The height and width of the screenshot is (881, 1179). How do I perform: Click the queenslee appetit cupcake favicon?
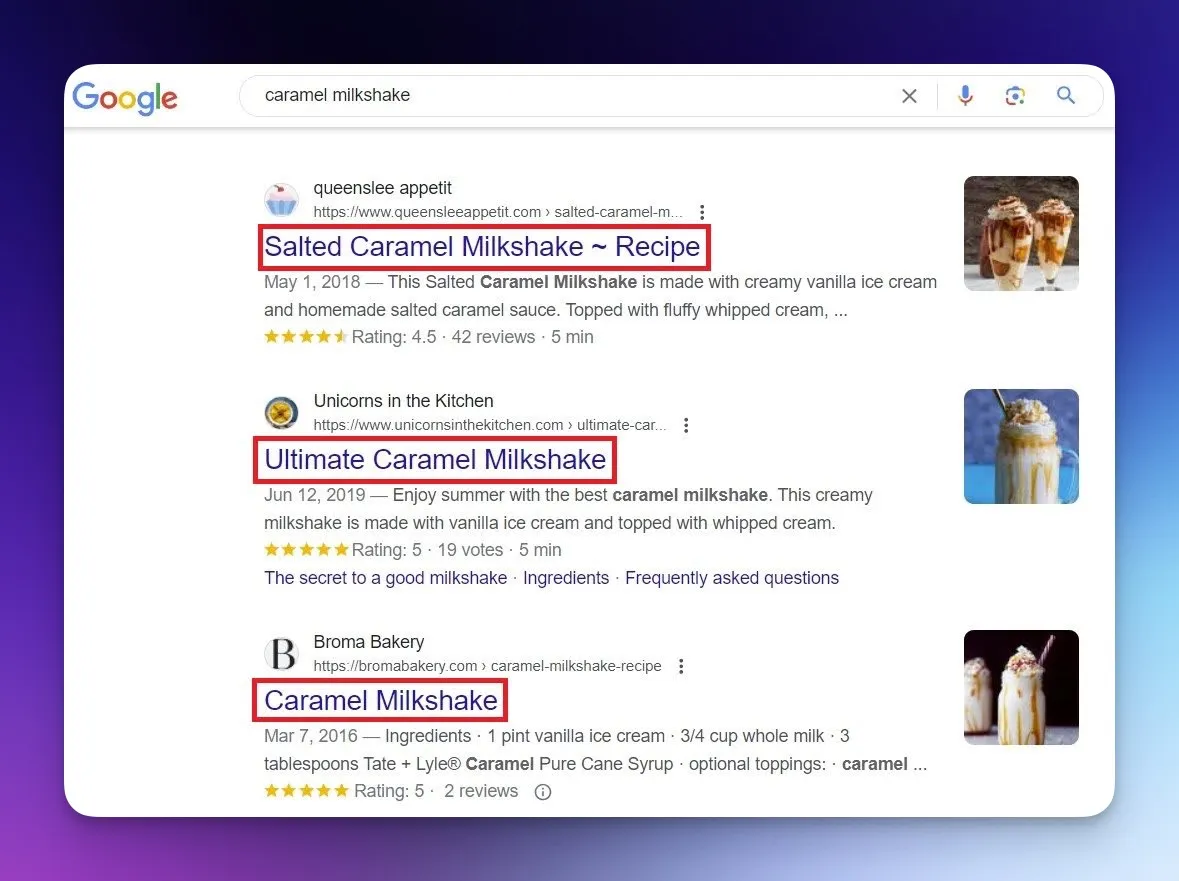click(281, 200)
